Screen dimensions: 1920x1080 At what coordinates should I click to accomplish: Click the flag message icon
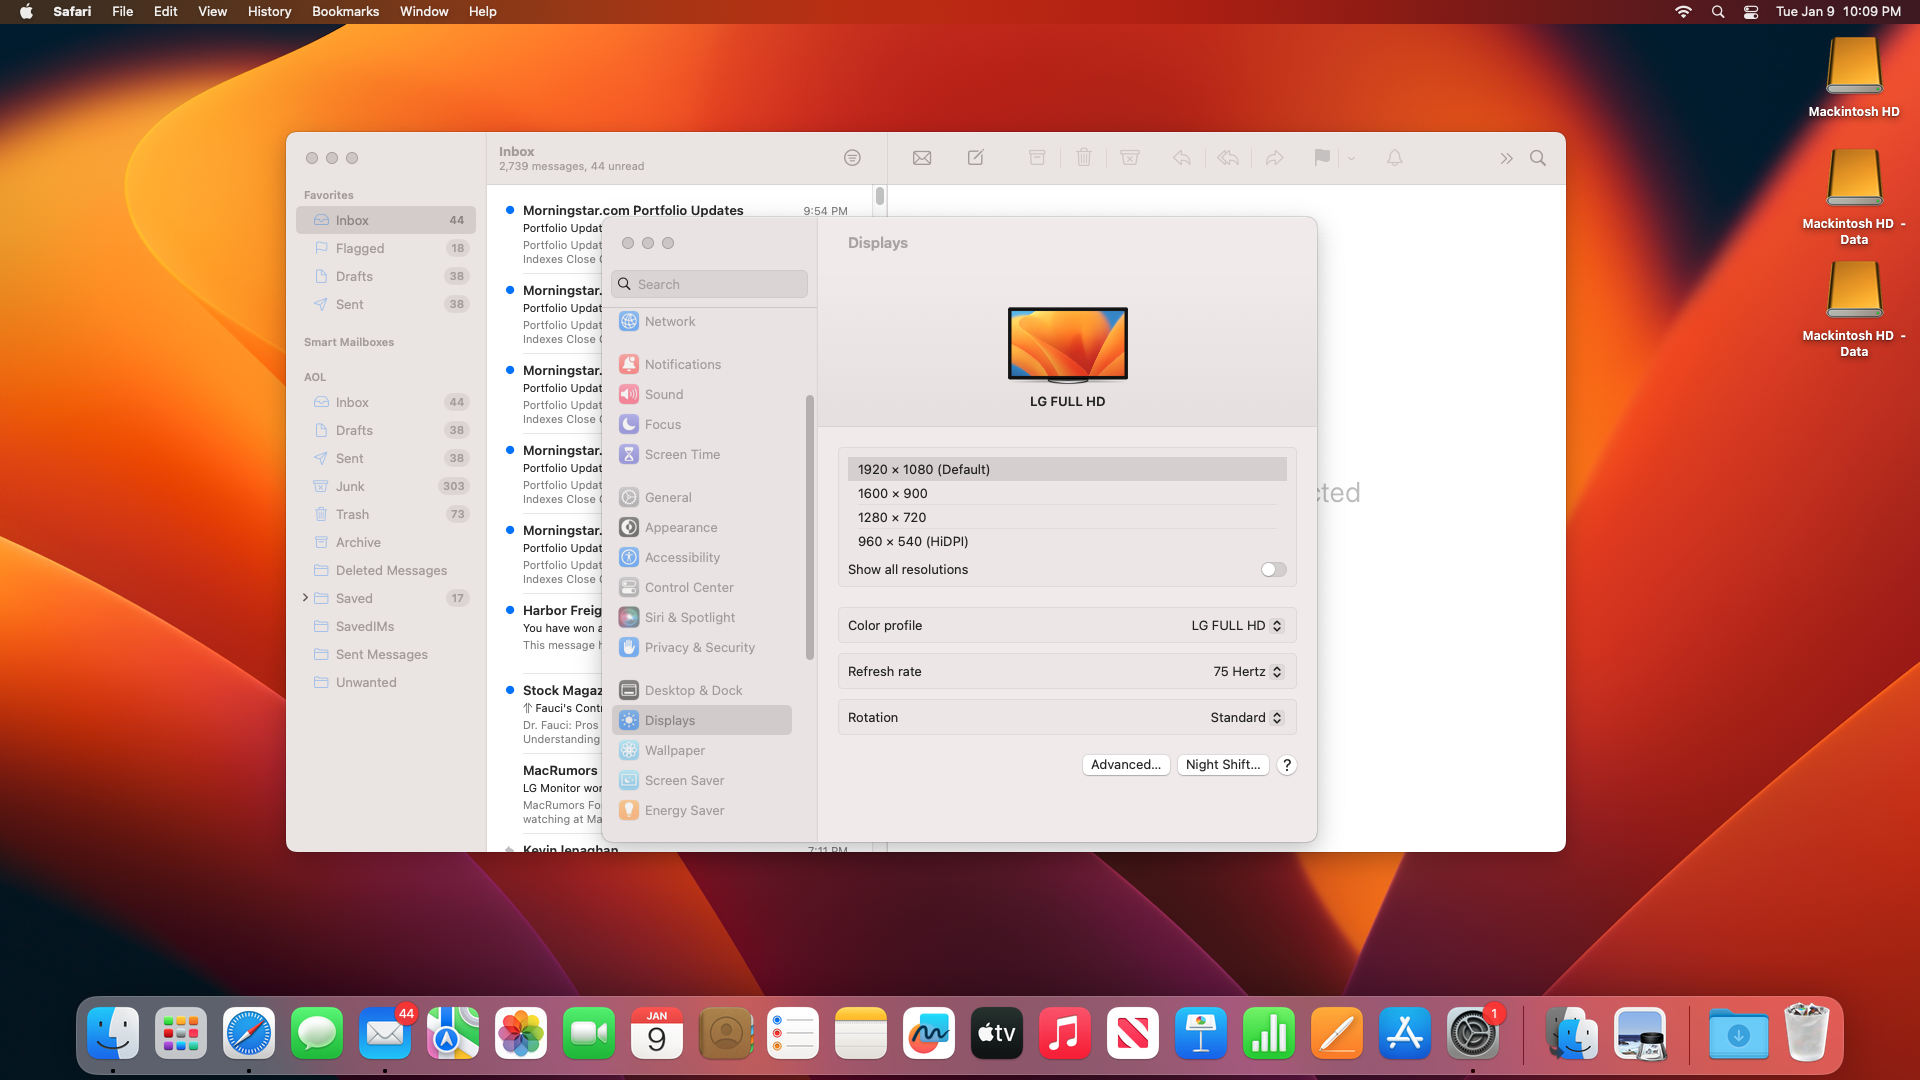[x=1322, y=158]
